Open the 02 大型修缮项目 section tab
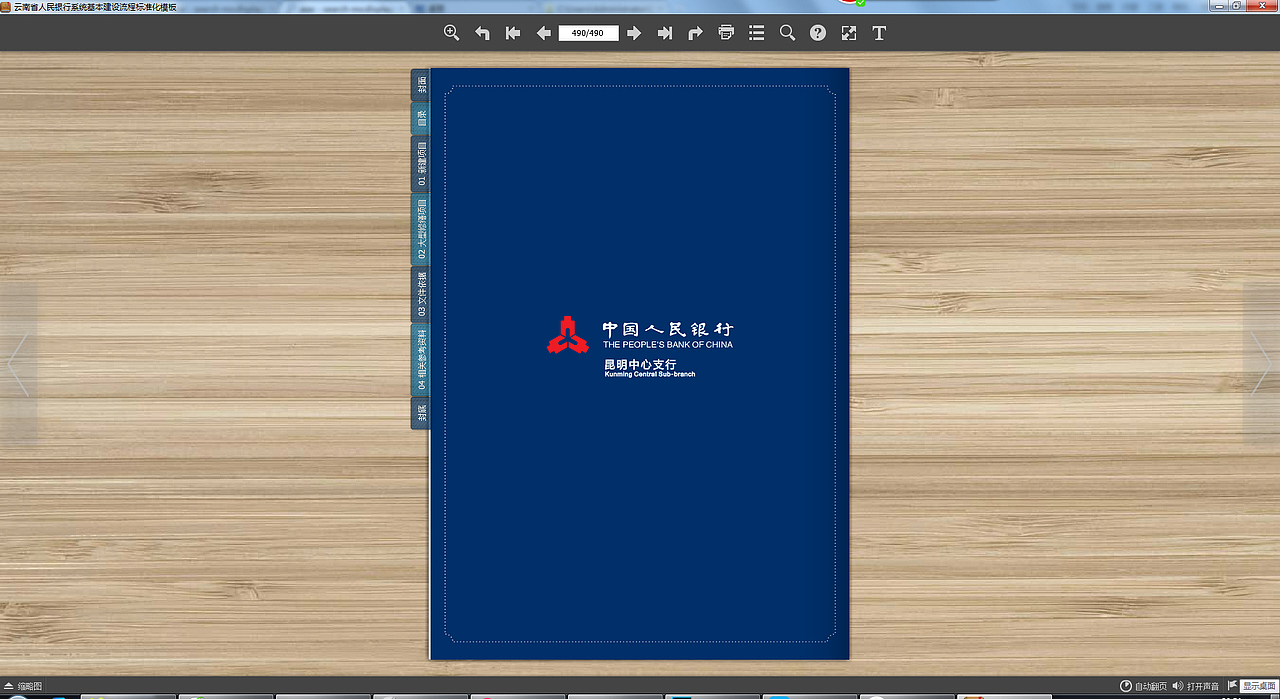This screenshot has width=1280, height=699. (419, 230)
